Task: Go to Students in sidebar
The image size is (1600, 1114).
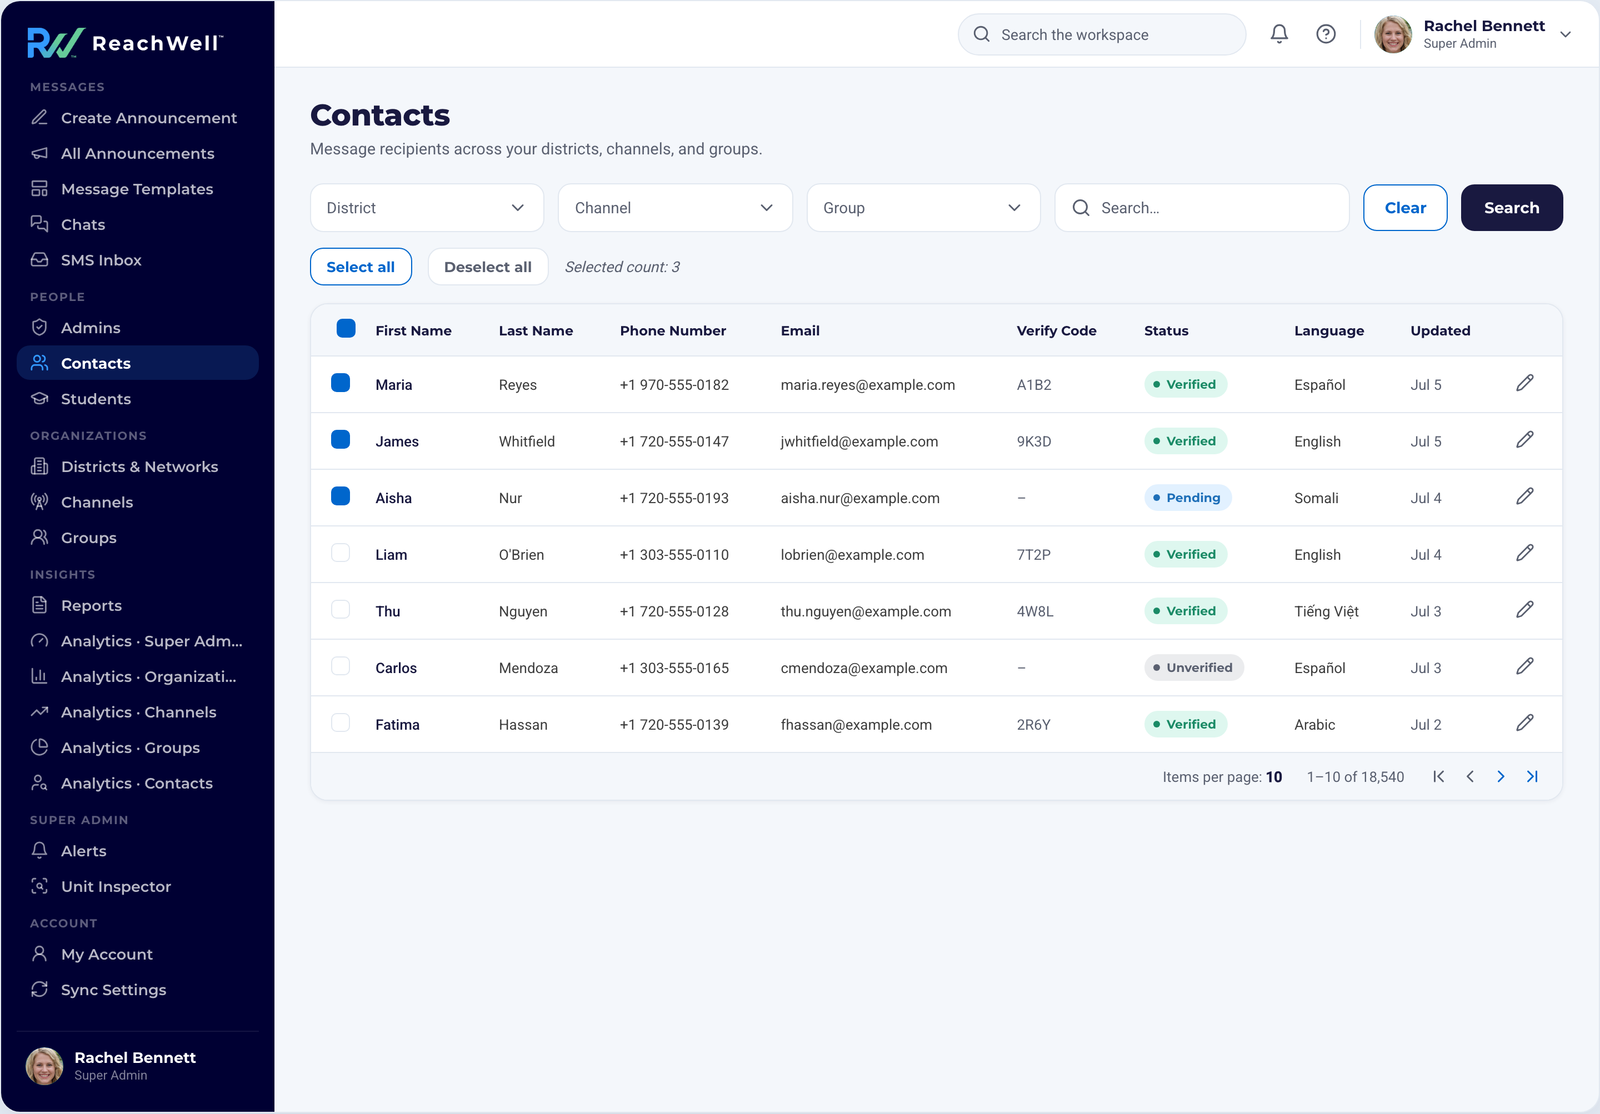Action: pos(138,399)
